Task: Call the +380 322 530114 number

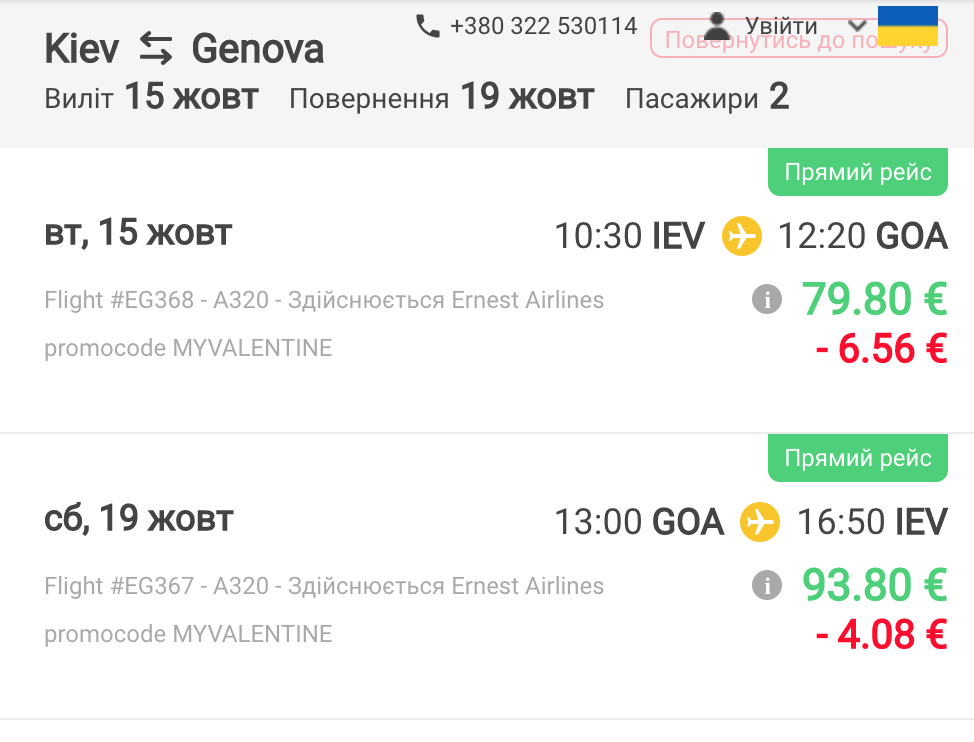Action: pos(543,26)
